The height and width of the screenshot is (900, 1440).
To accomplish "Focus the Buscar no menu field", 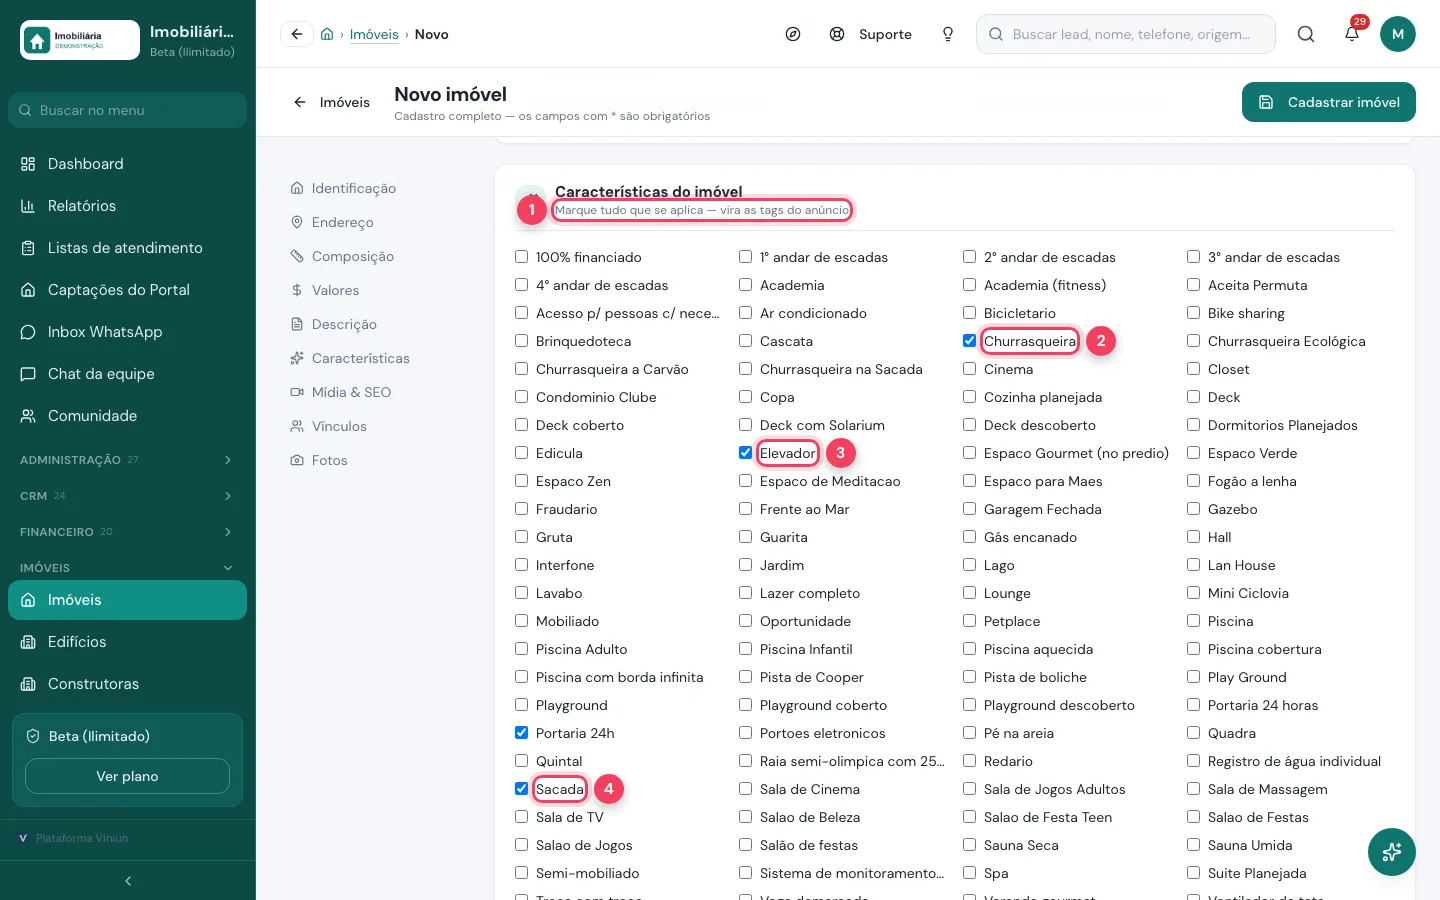I will [x=127, y=110].
